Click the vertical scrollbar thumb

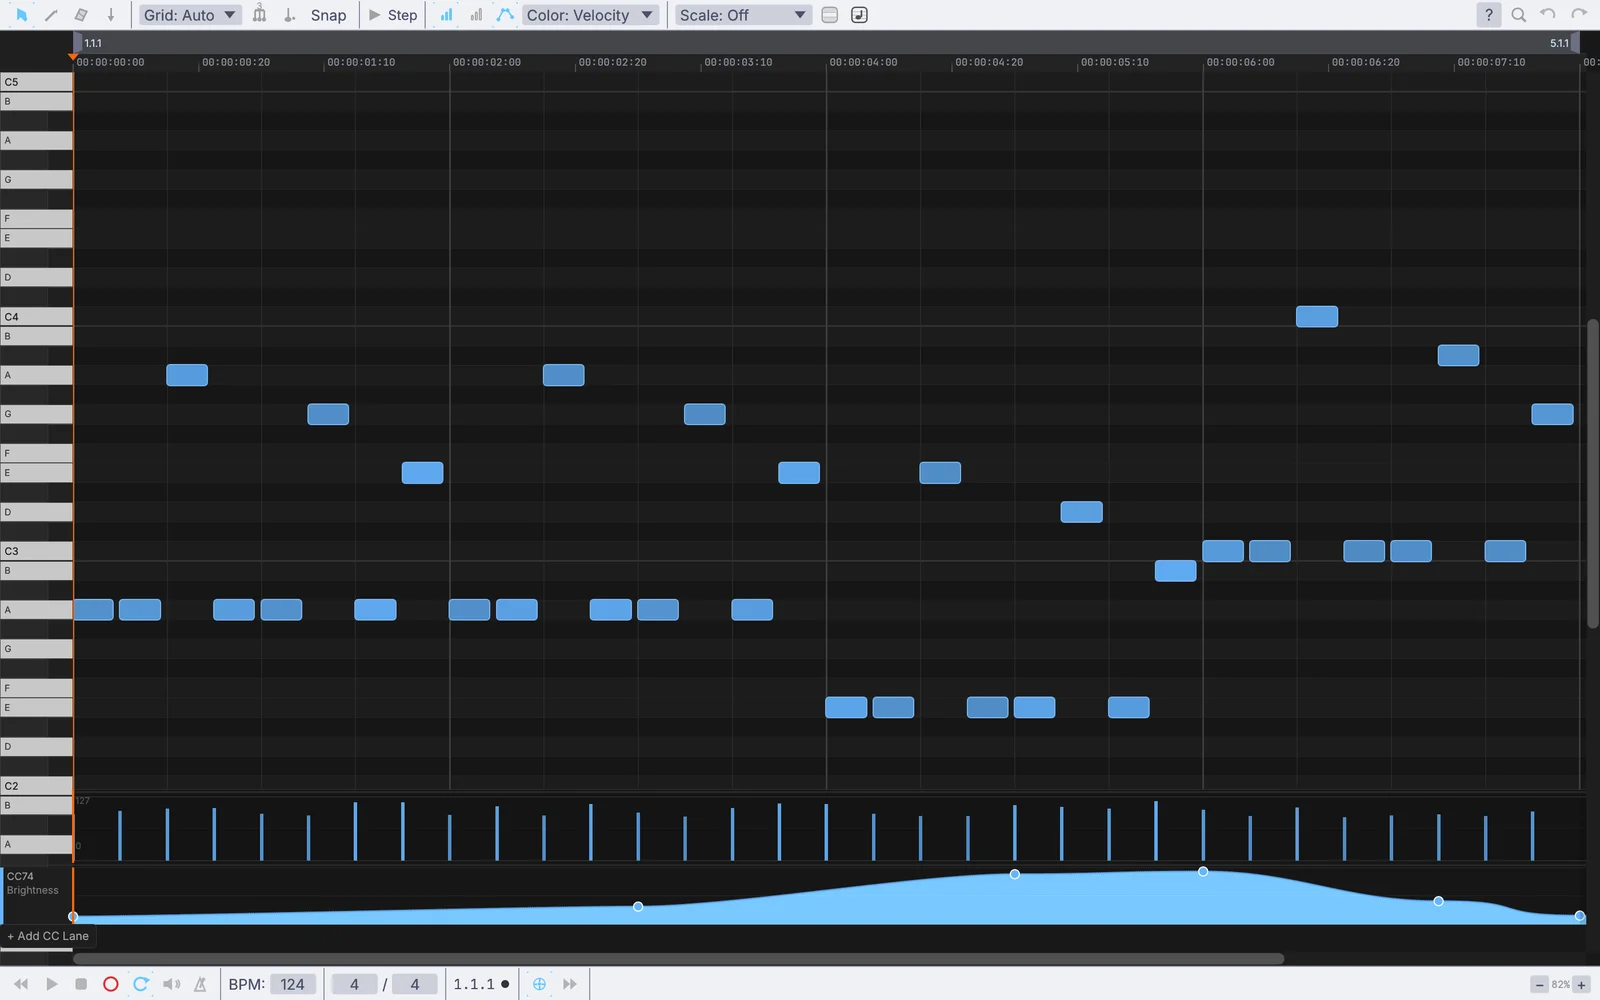pos(1593,473)
